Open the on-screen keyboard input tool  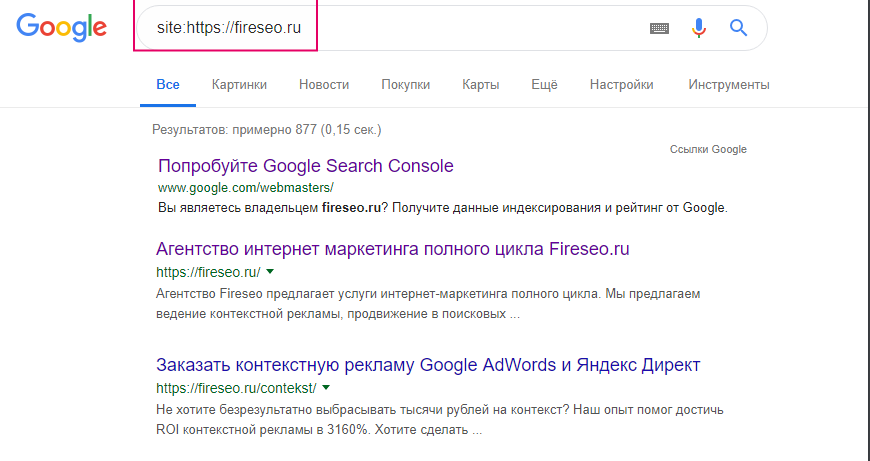[x=659, y=28]
